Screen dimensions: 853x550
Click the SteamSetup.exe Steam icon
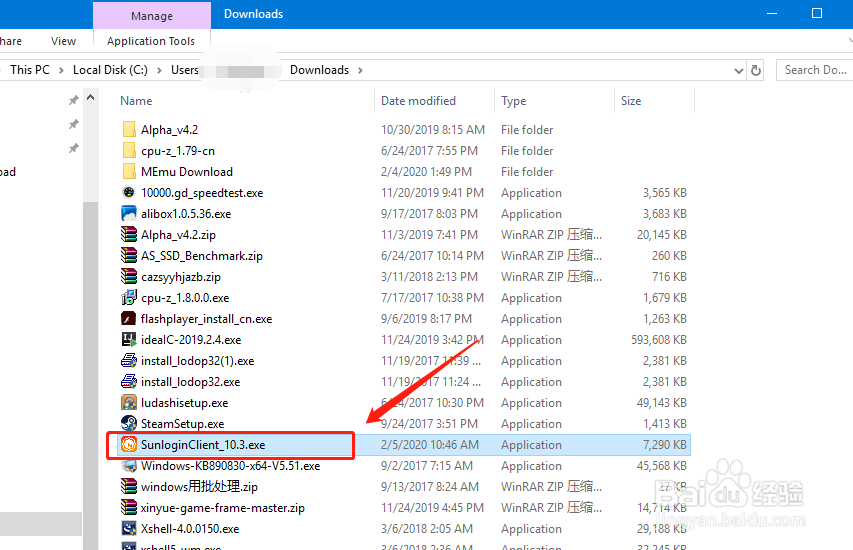pyautogui.click(x=129, y=424)
